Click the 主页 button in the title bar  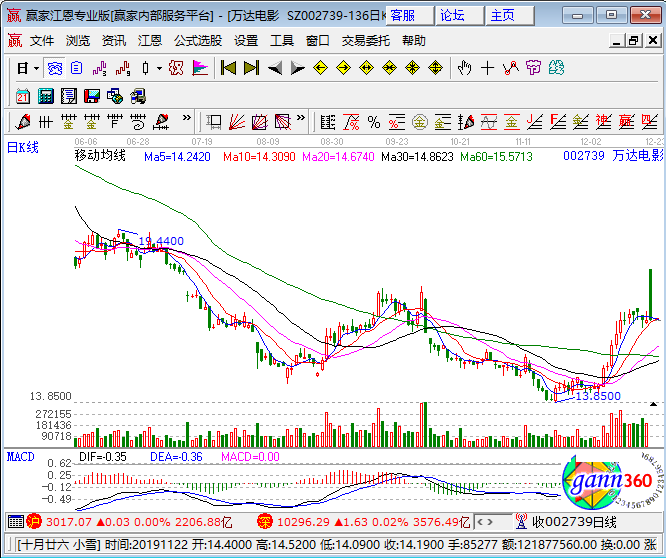click(510, 16)
